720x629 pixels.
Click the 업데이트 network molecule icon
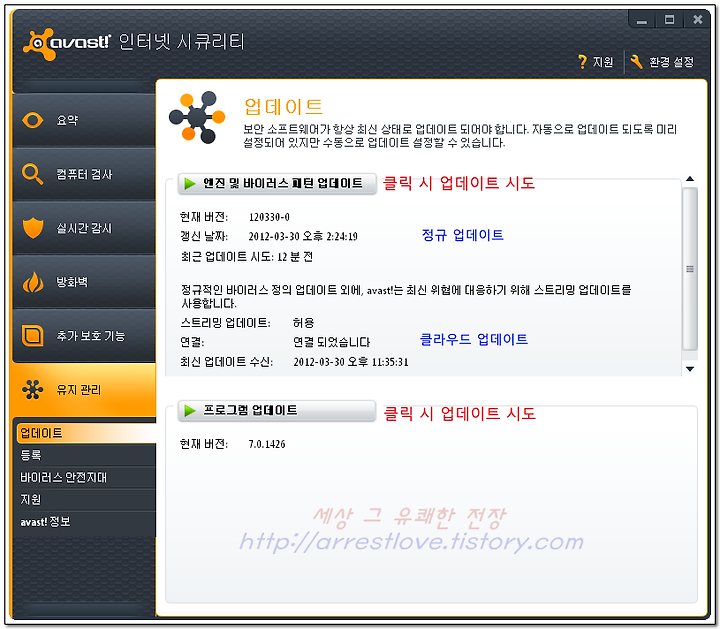tap(197, 118)
